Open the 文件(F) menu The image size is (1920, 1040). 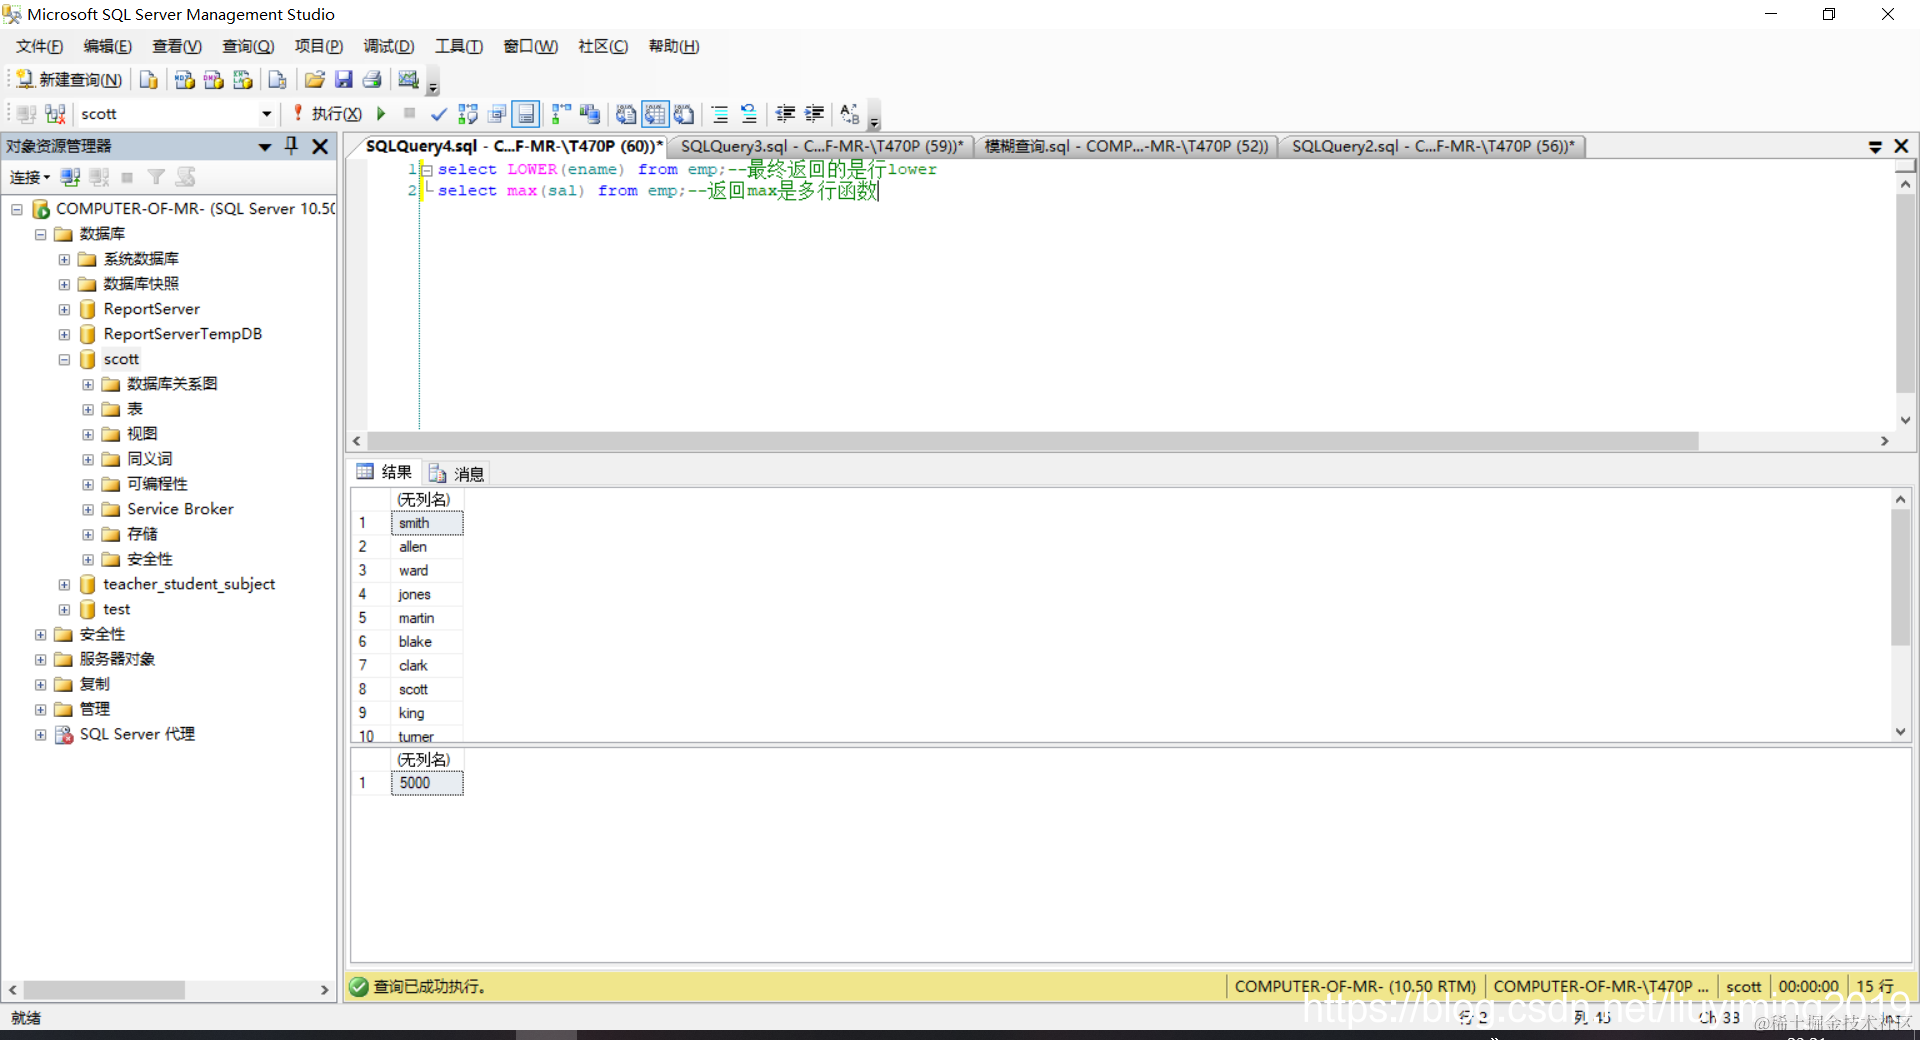[39, 46]
